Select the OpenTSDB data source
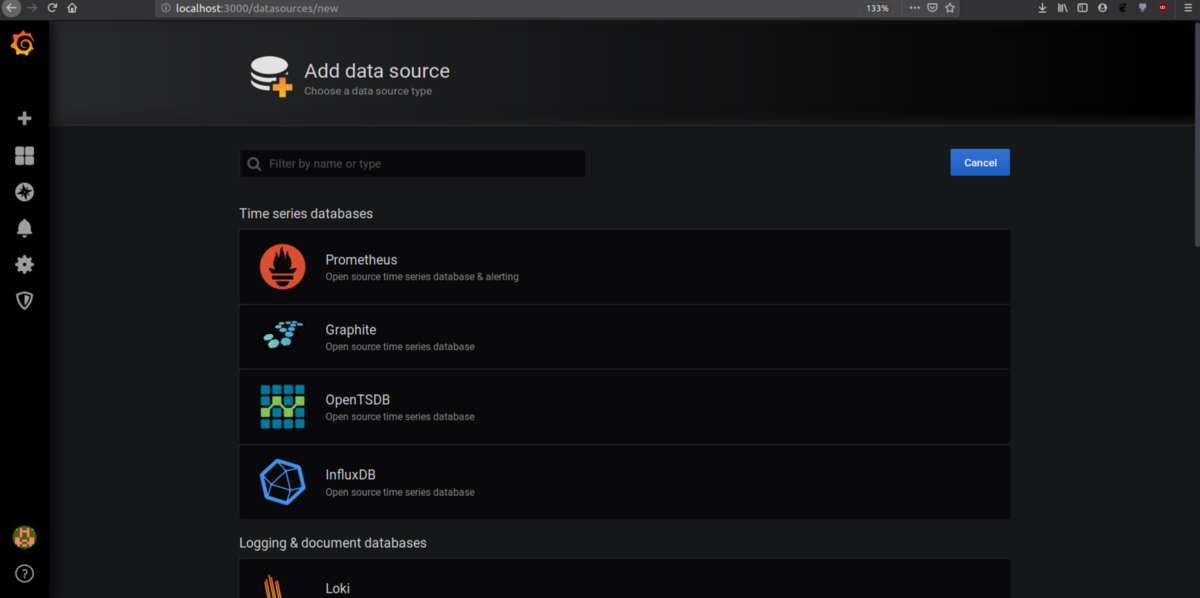Image resolution: width=1200 pixels, height=598 pixels. click(624, 407)
